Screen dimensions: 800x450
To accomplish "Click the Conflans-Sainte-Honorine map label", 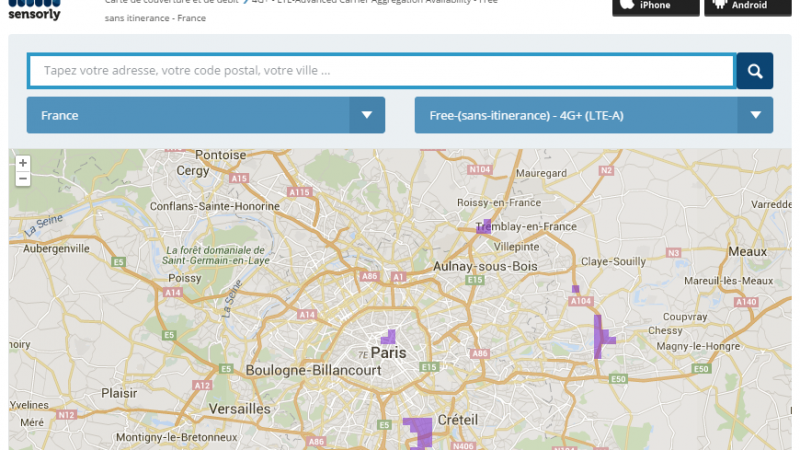I will pyautogui.click(x=215, y=207).
